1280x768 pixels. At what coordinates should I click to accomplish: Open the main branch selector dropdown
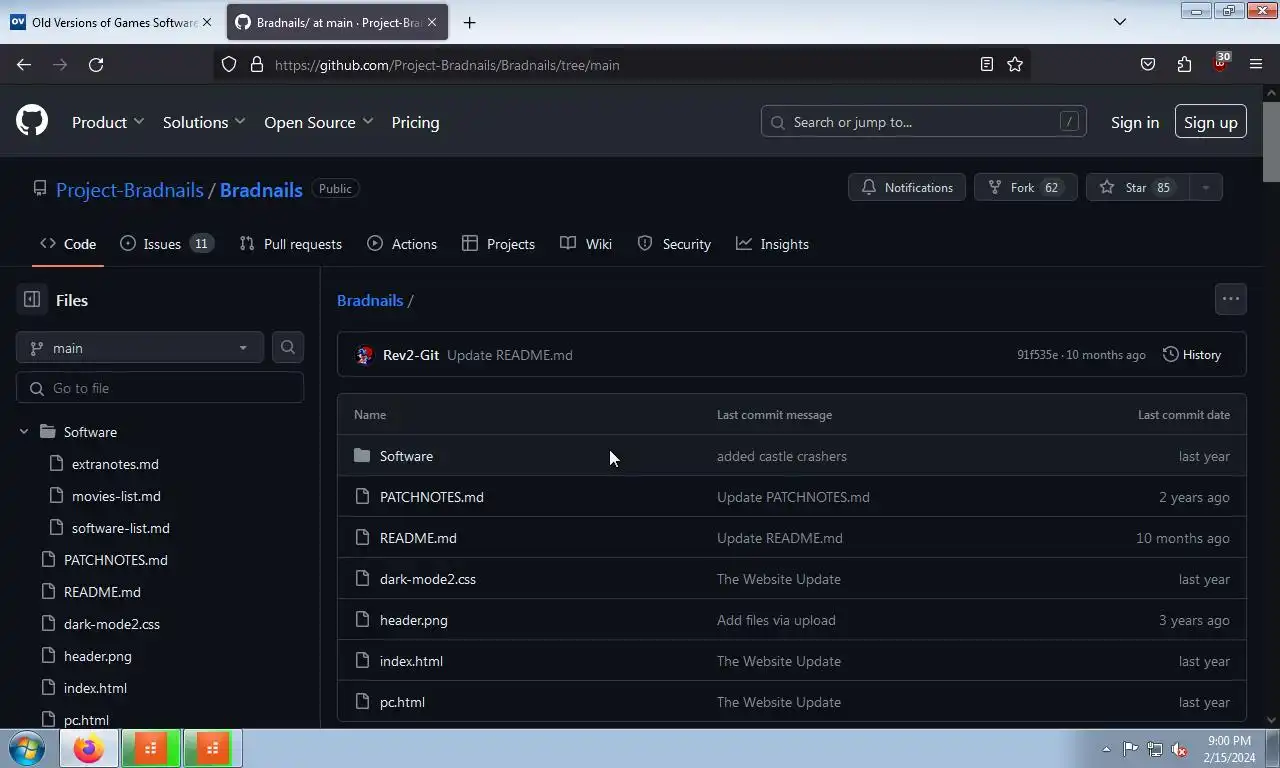point(140,347)
